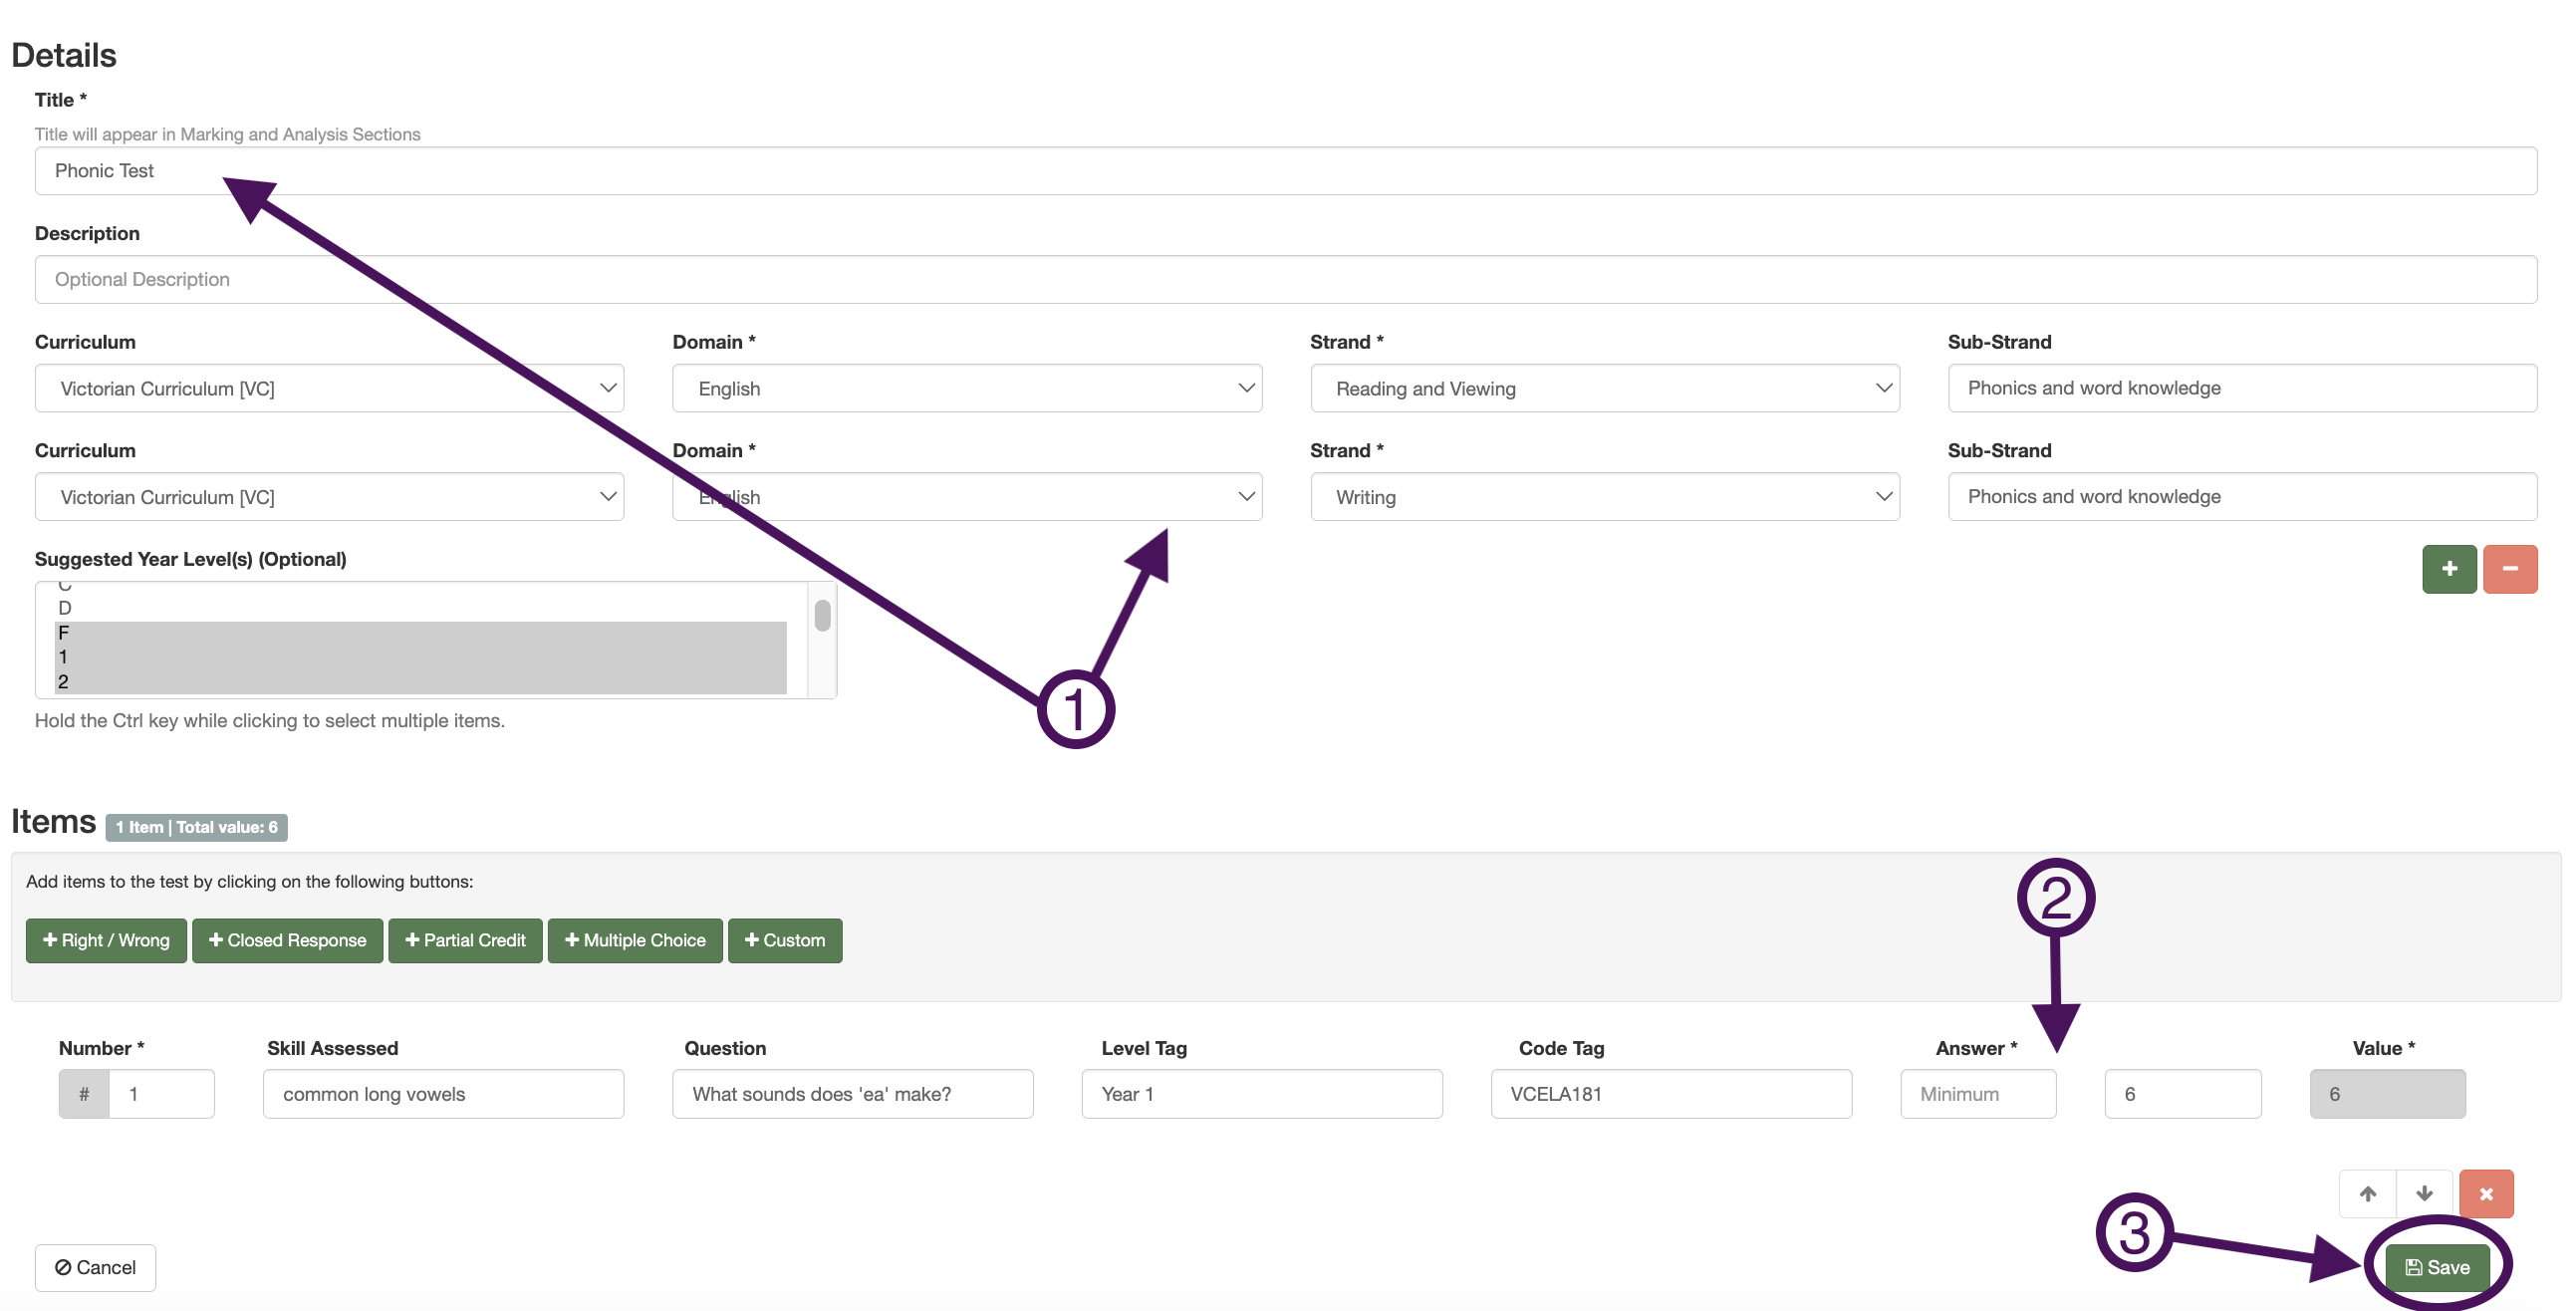This screenshot has width=2576, height=1311.
Task: Click the year level list scrollbar
Action: point(822,616)
